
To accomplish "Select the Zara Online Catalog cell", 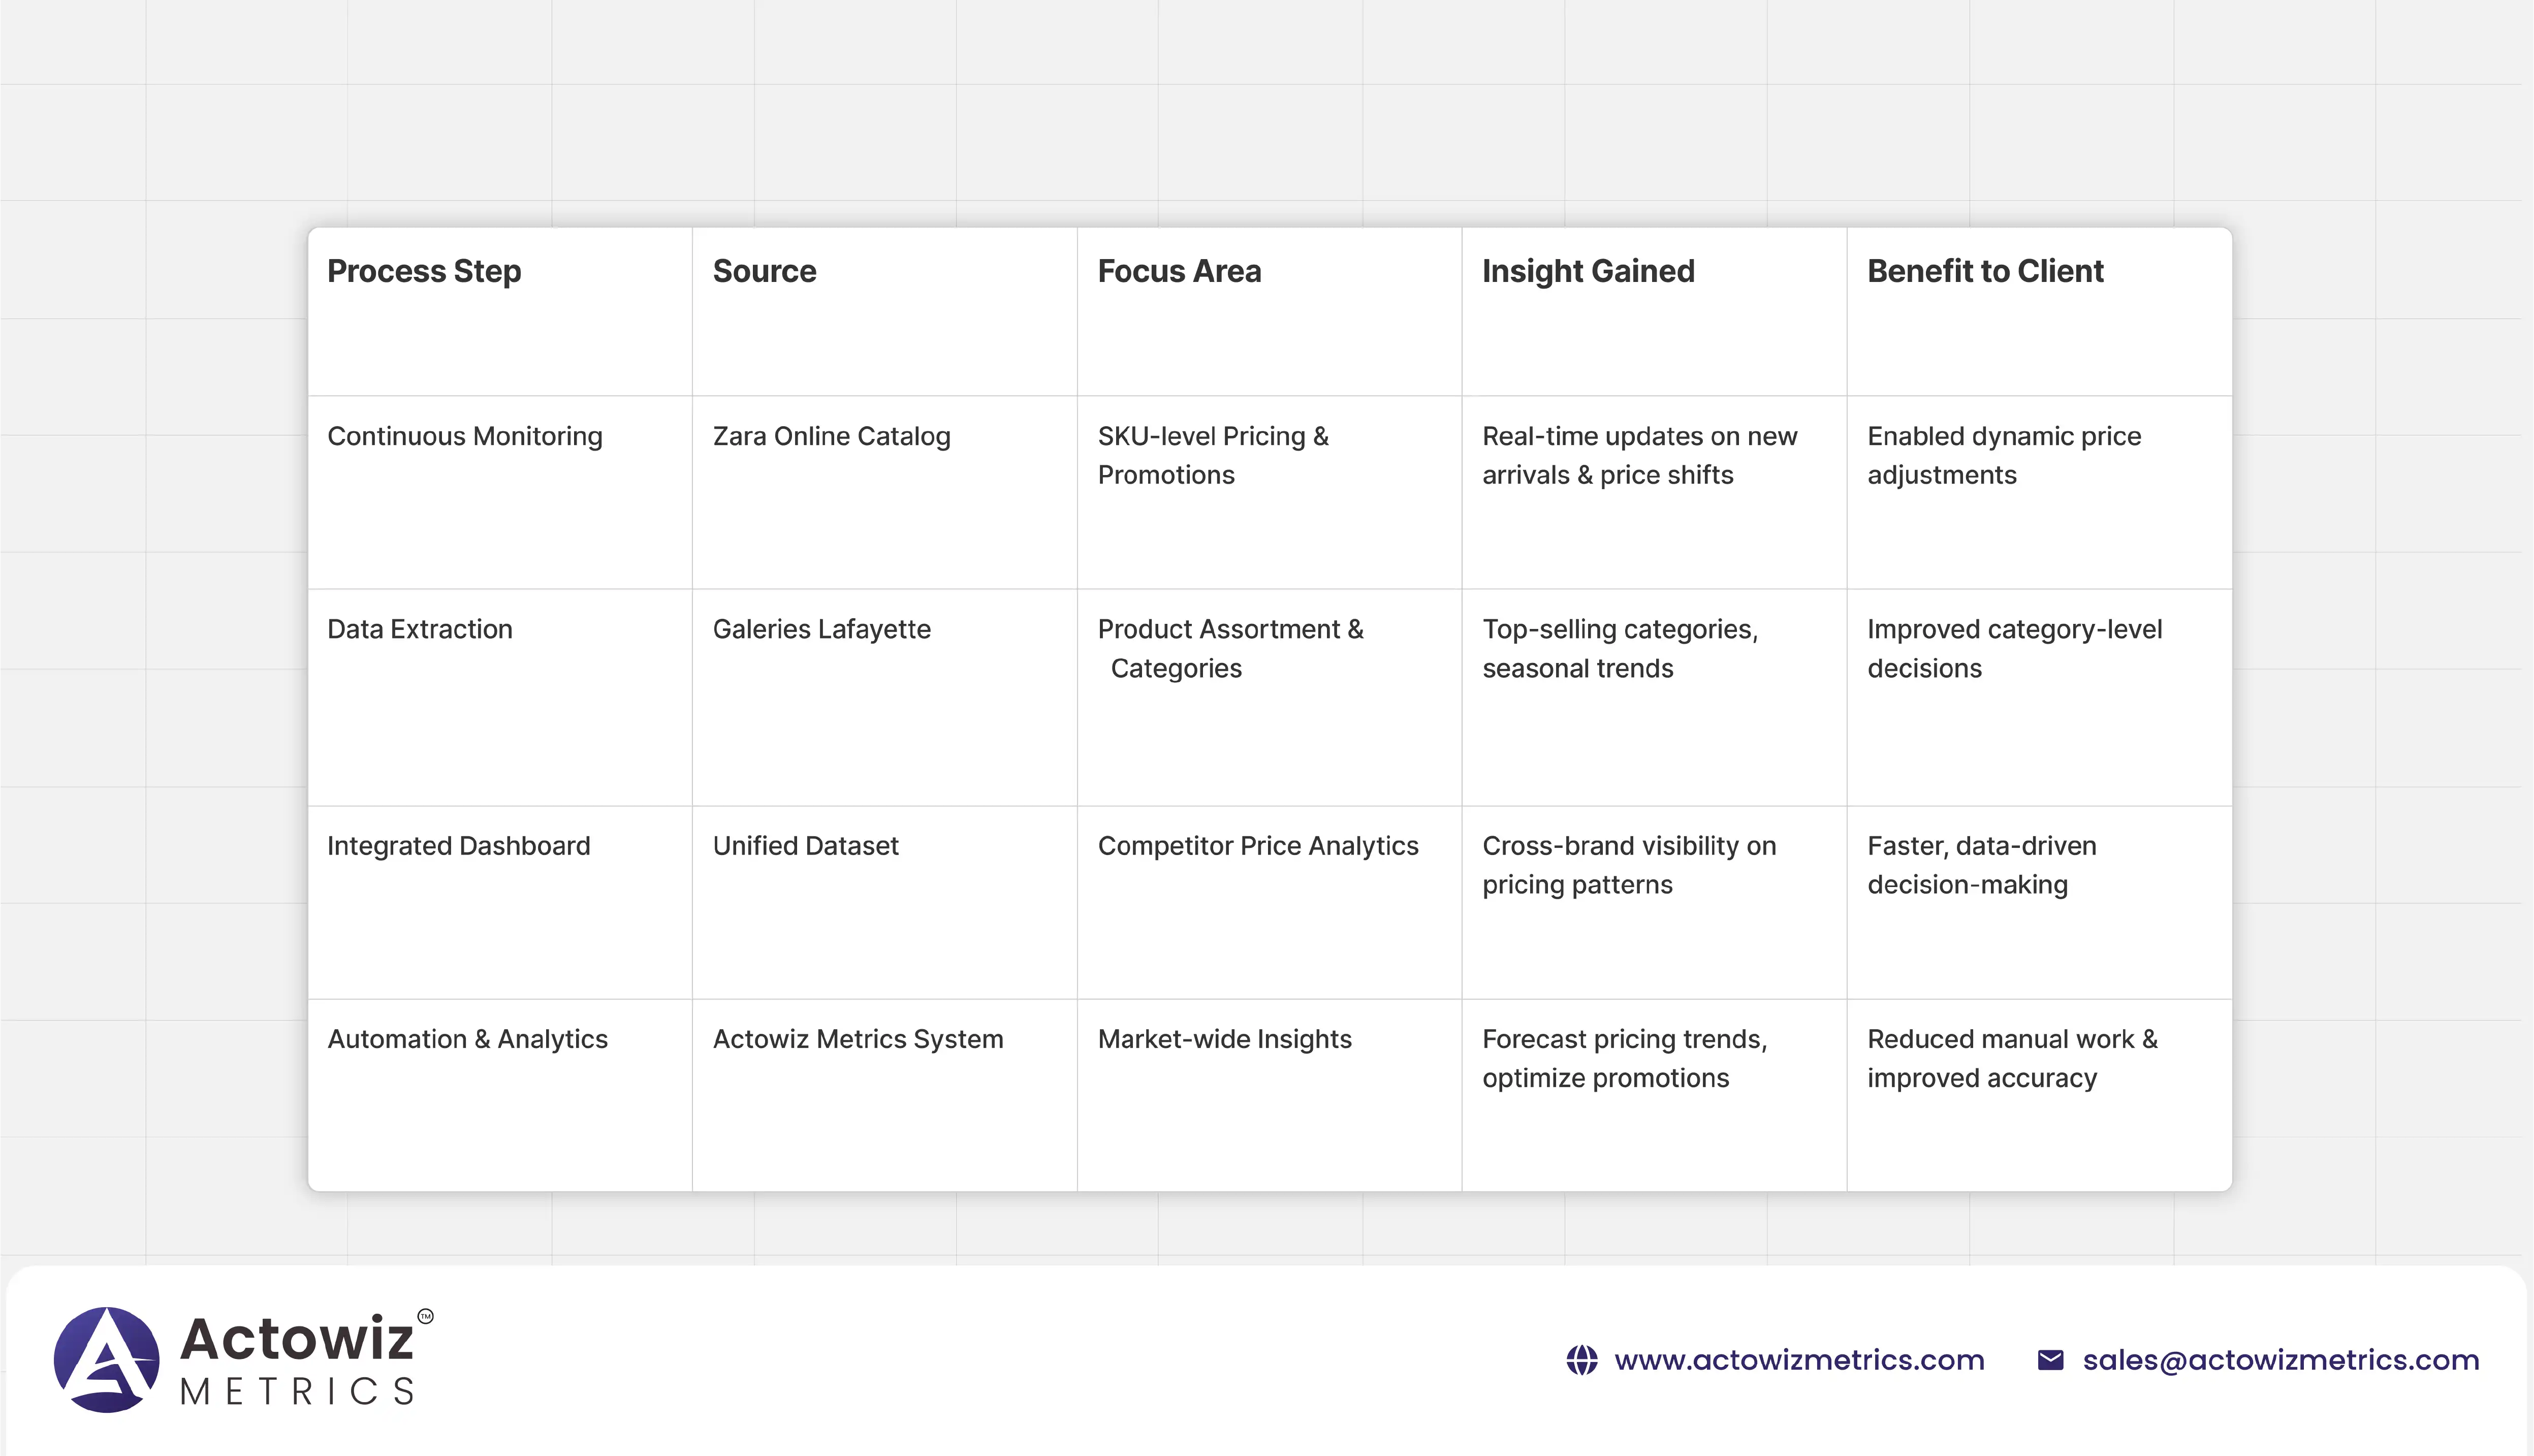I will point(831,436).
